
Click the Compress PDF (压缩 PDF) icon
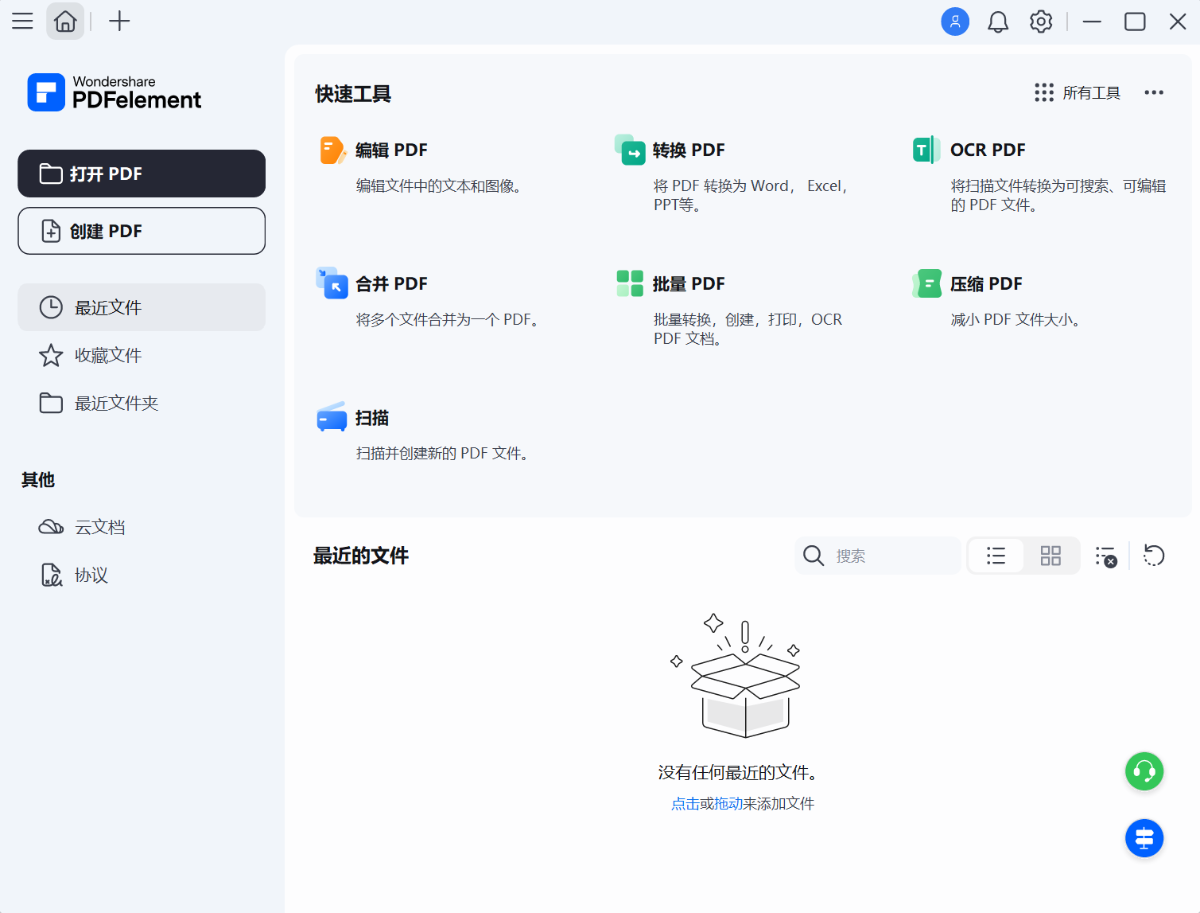pyautogui.click(x=926, y=284)
